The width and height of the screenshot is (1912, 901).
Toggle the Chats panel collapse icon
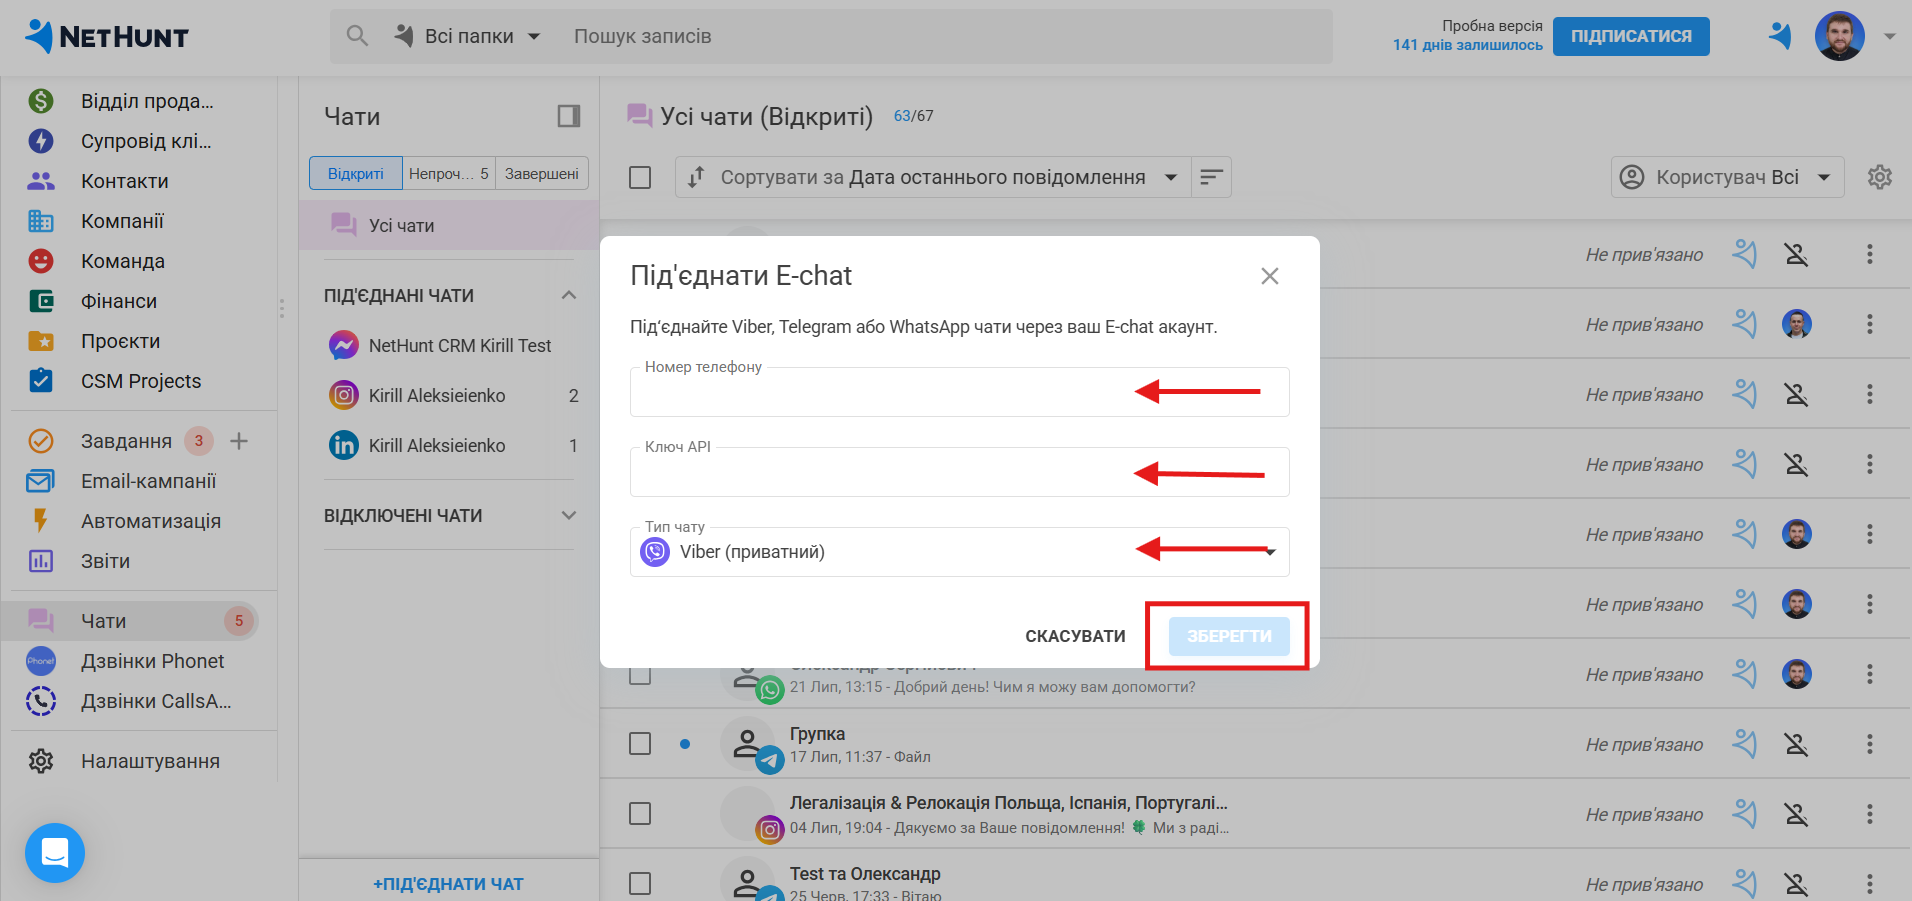click(x=568, y=117)
